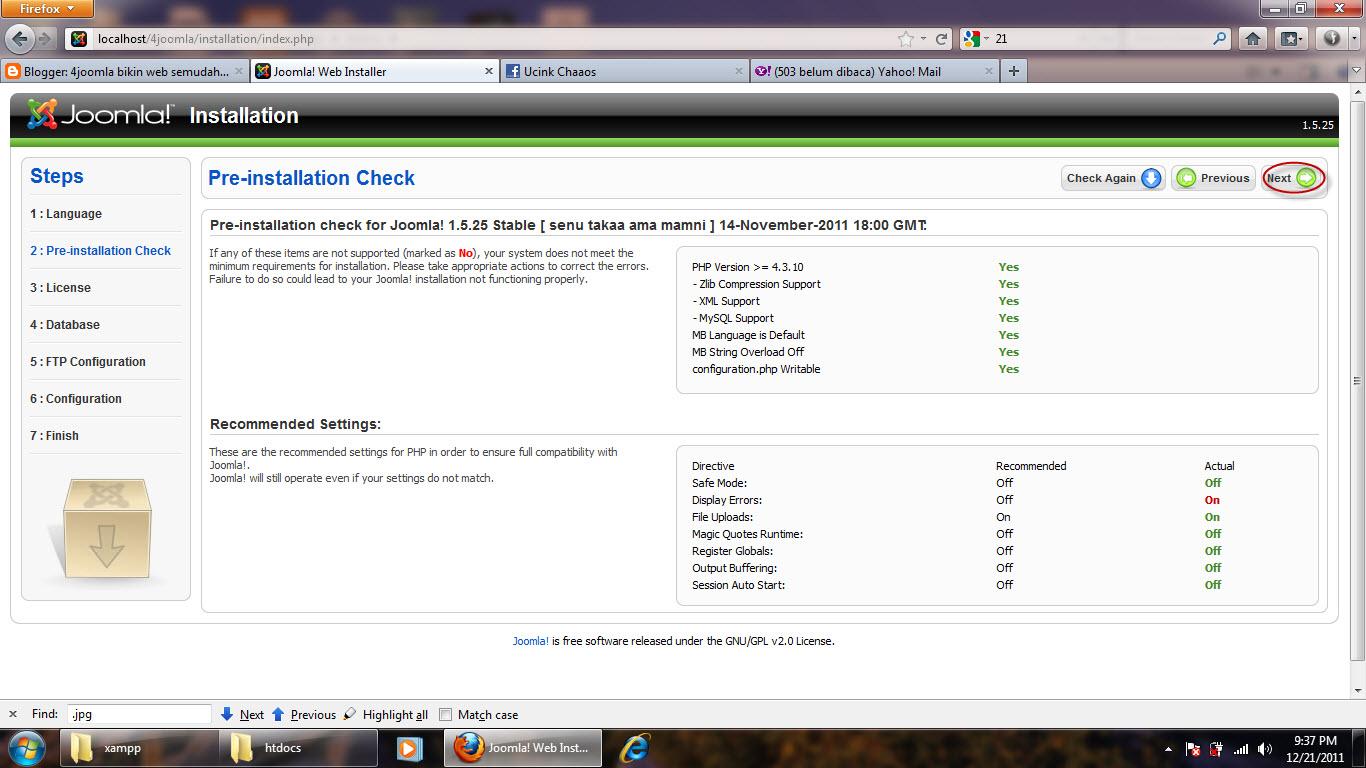1366x768 pixels.
Task: Click step 3 : License
Action: (60, 288)
